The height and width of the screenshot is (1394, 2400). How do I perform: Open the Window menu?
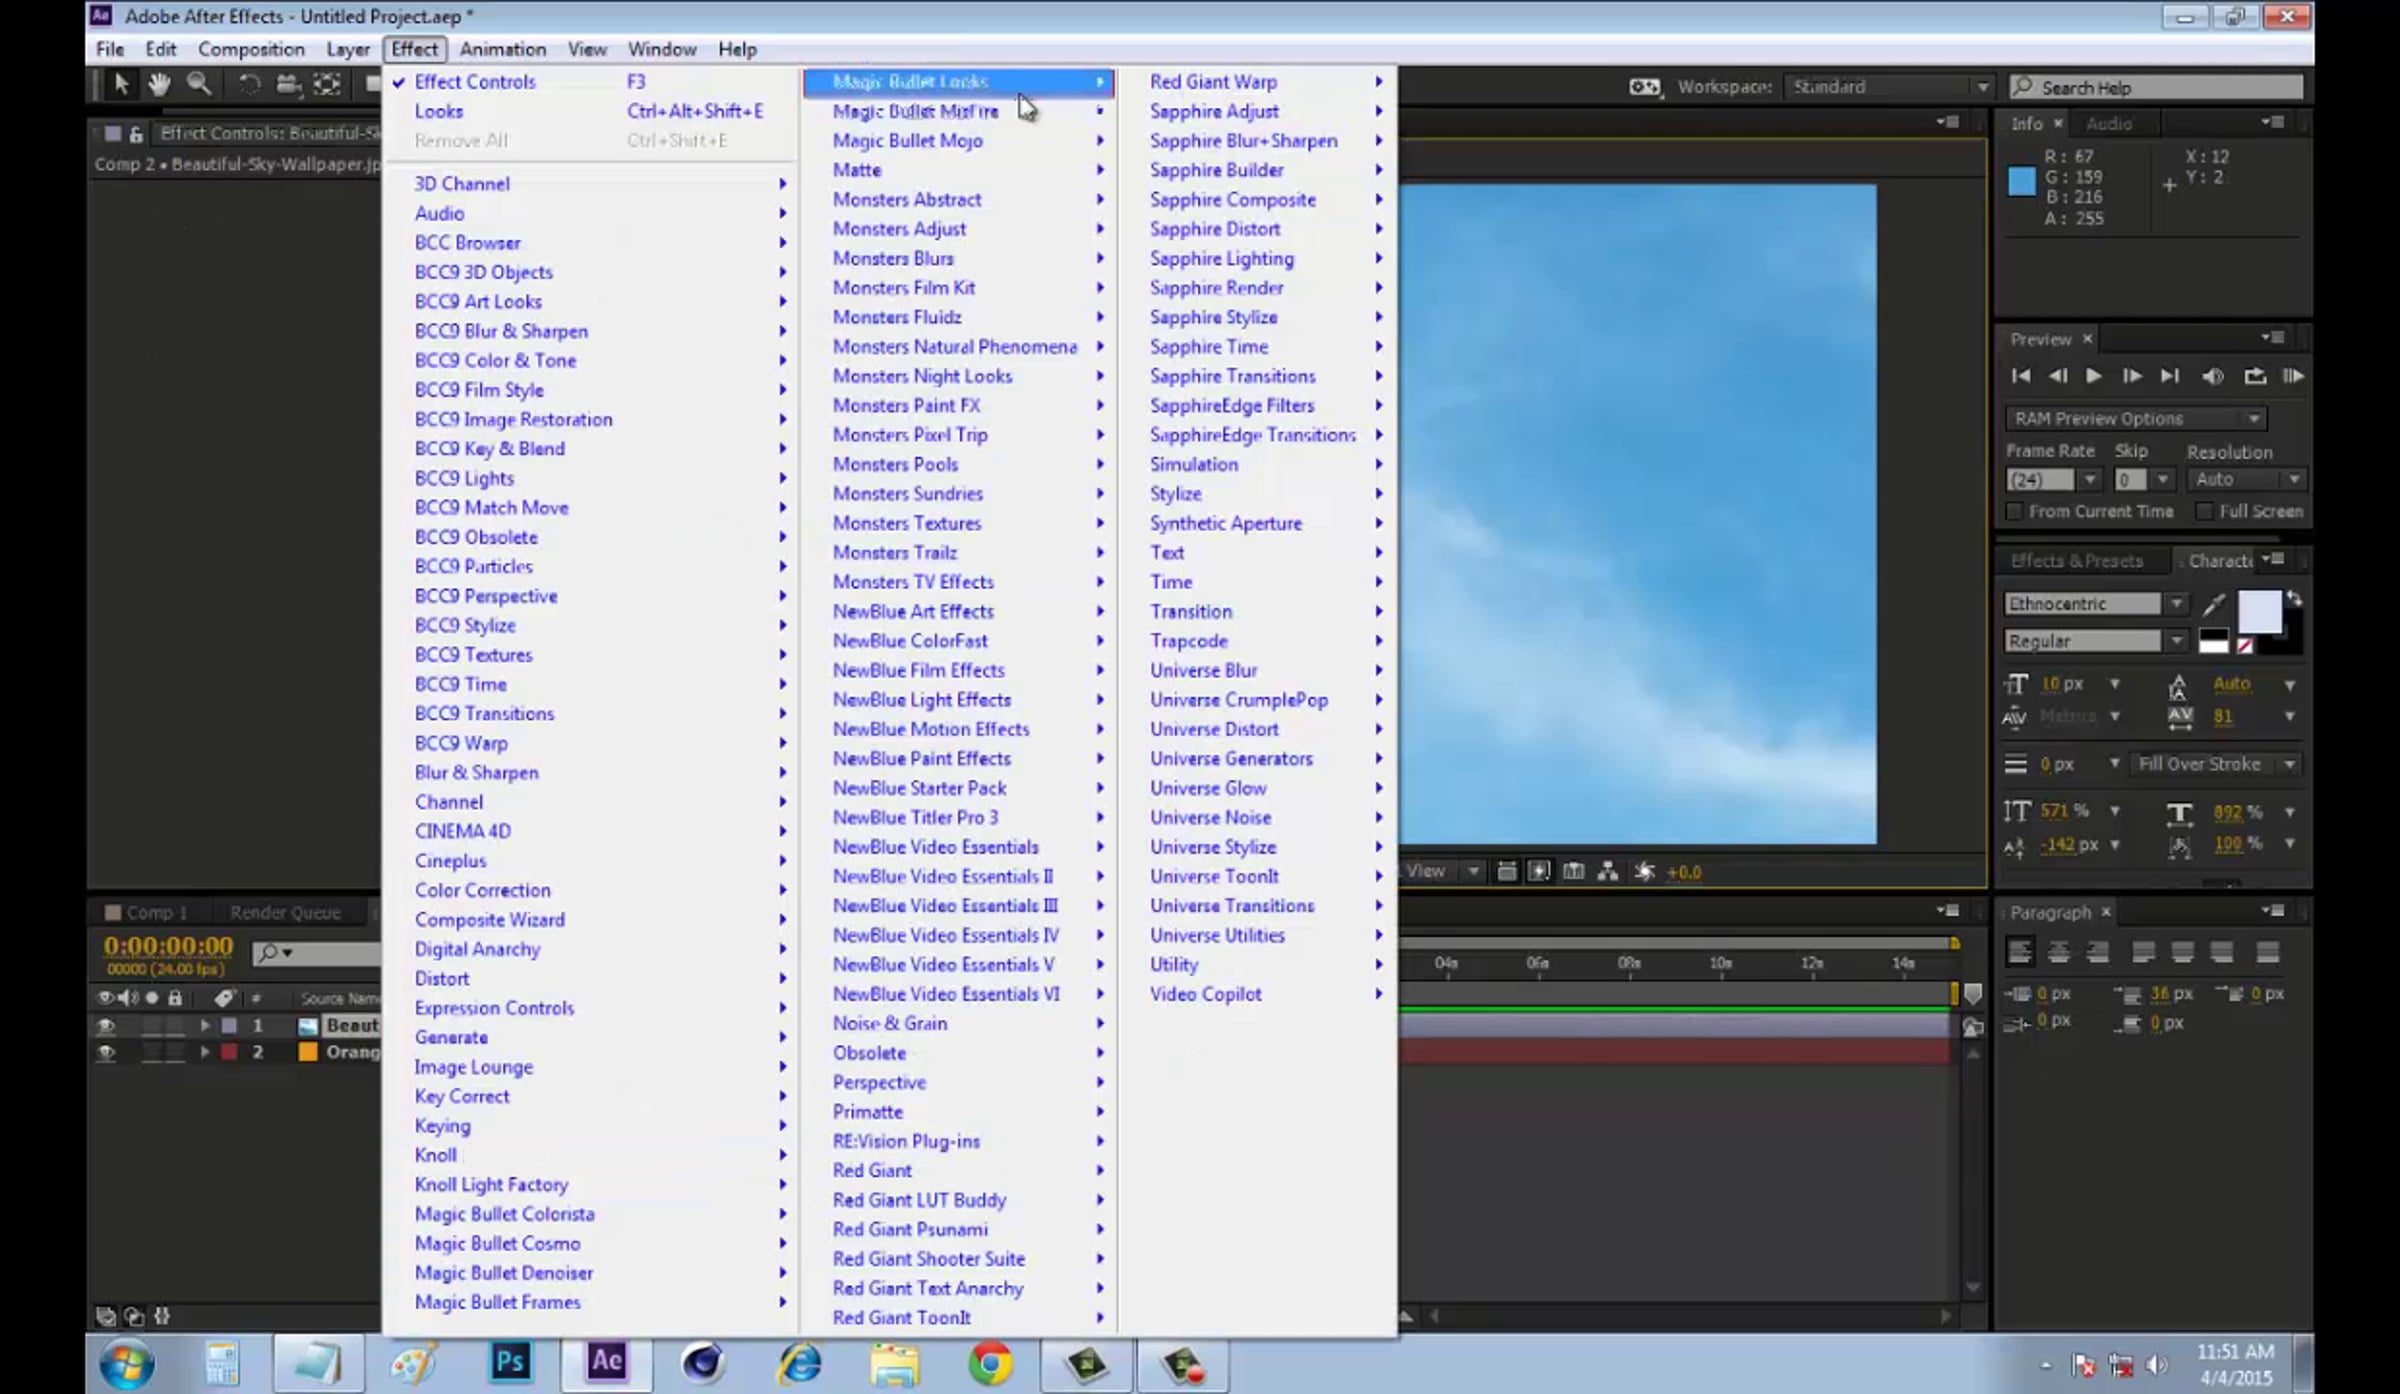661,49
